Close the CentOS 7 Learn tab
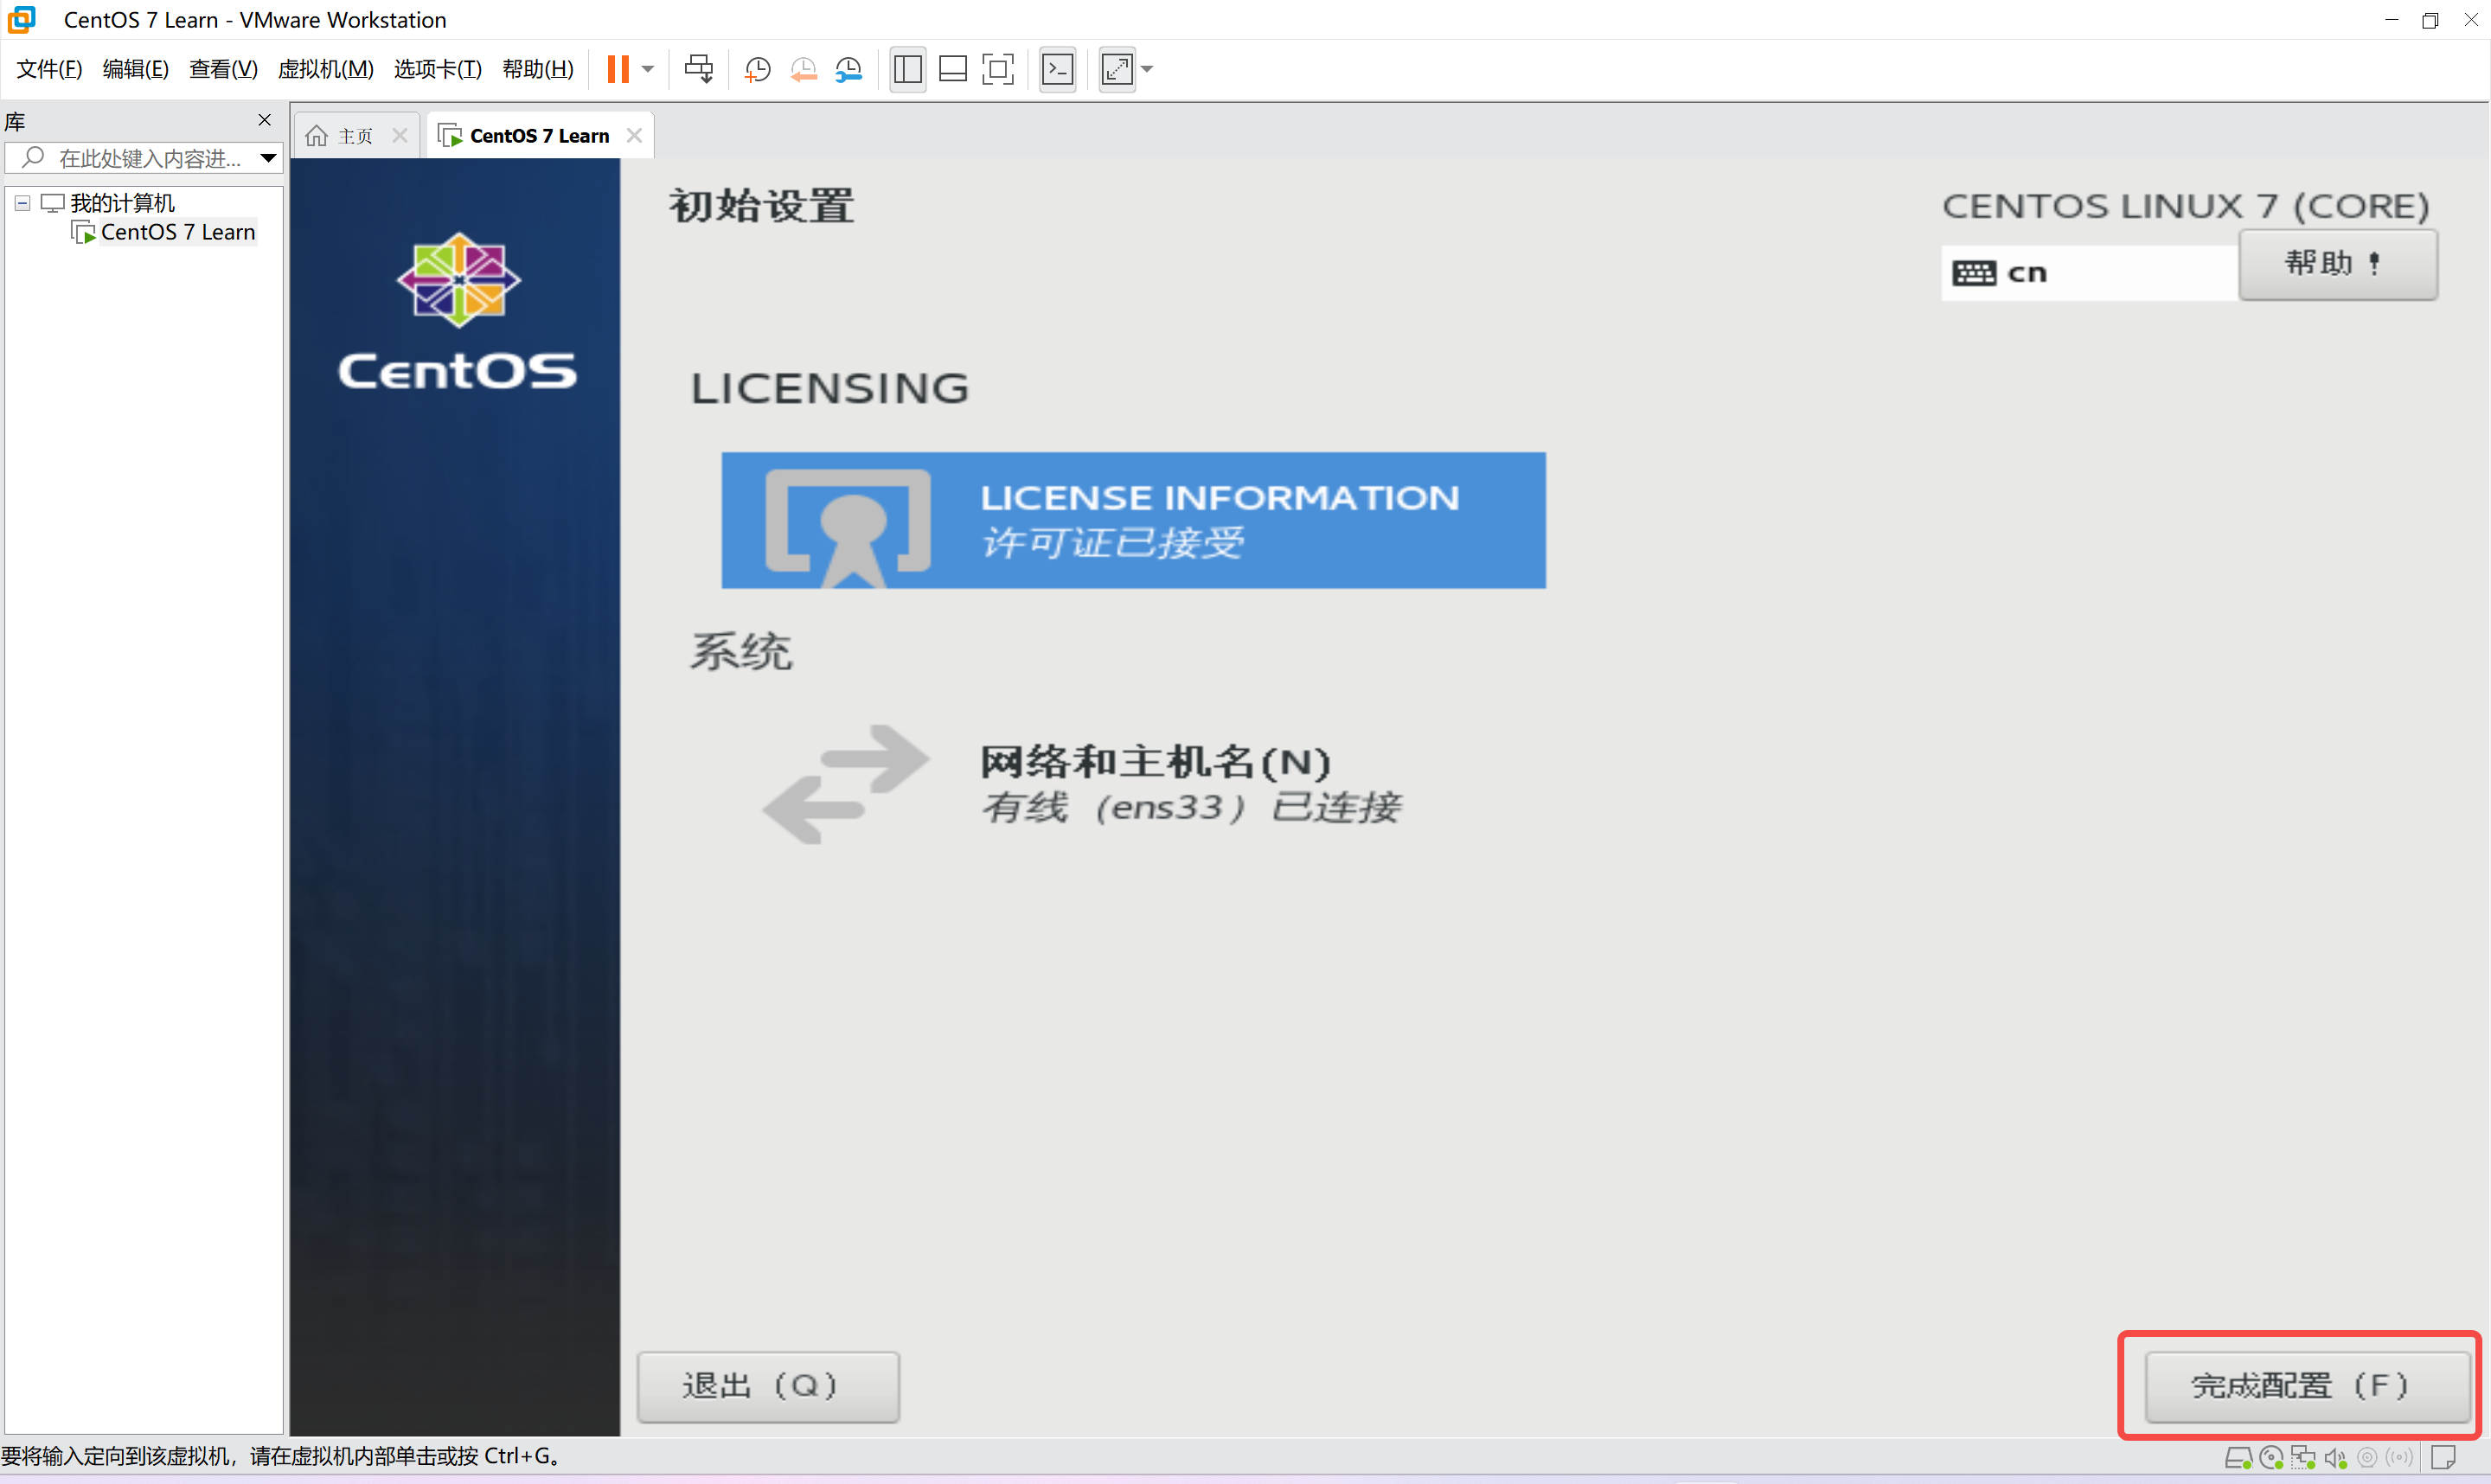Image resolution: width=2491 pixels, height=1484 pixels. (634, 136)
